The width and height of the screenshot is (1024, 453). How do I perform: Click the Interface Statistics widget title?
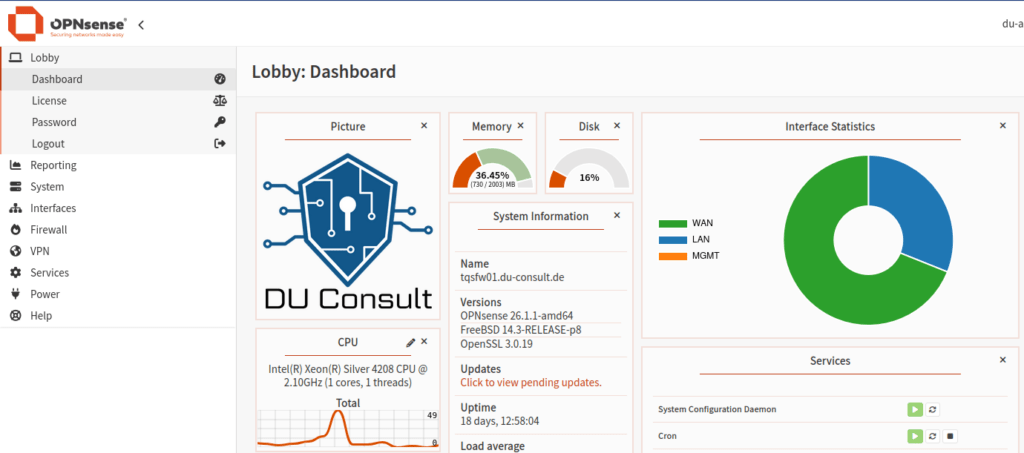pyautogui.click(x=830, y=126)
